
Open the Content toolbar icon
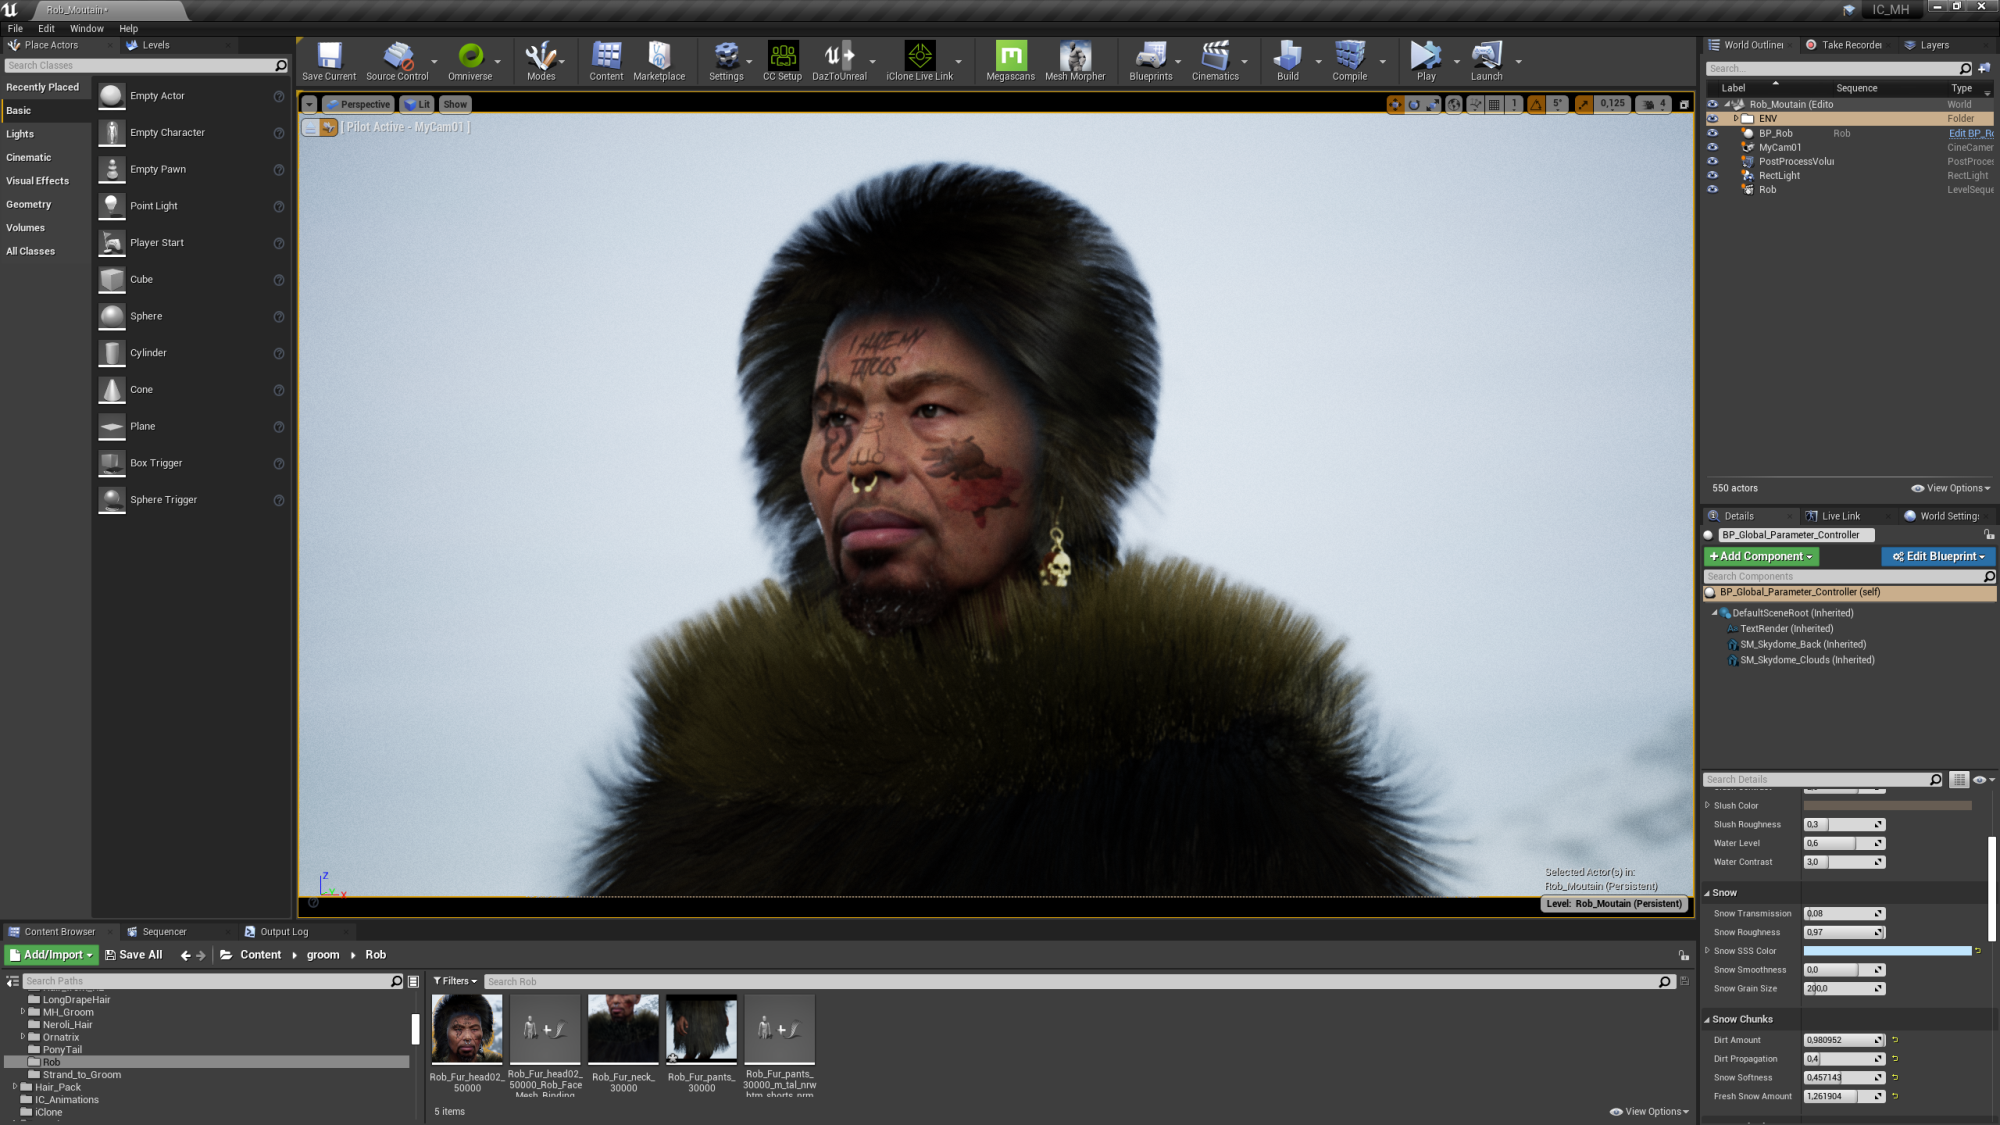[606, 61]
